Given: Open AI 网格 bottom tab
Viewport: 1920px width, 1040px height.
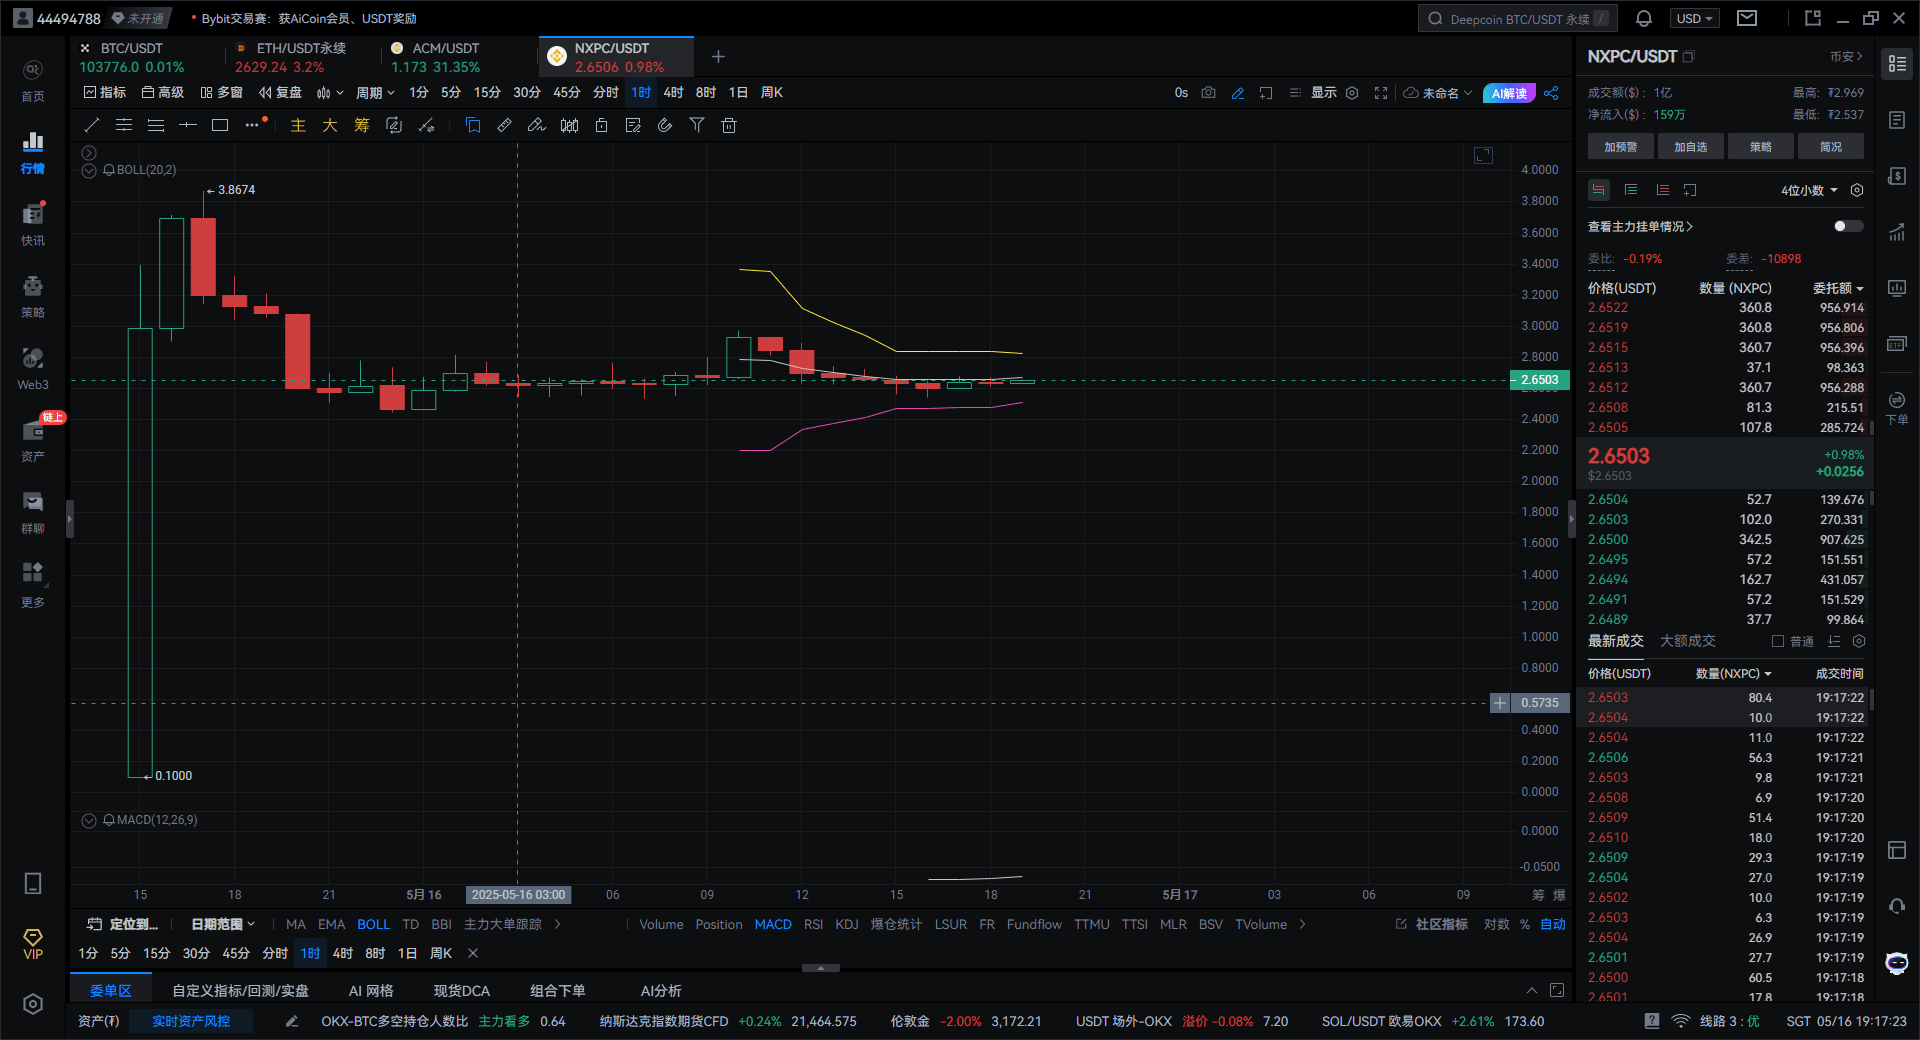Looking at the screenshot, I should pyautogui.click(x=371, y=990).
